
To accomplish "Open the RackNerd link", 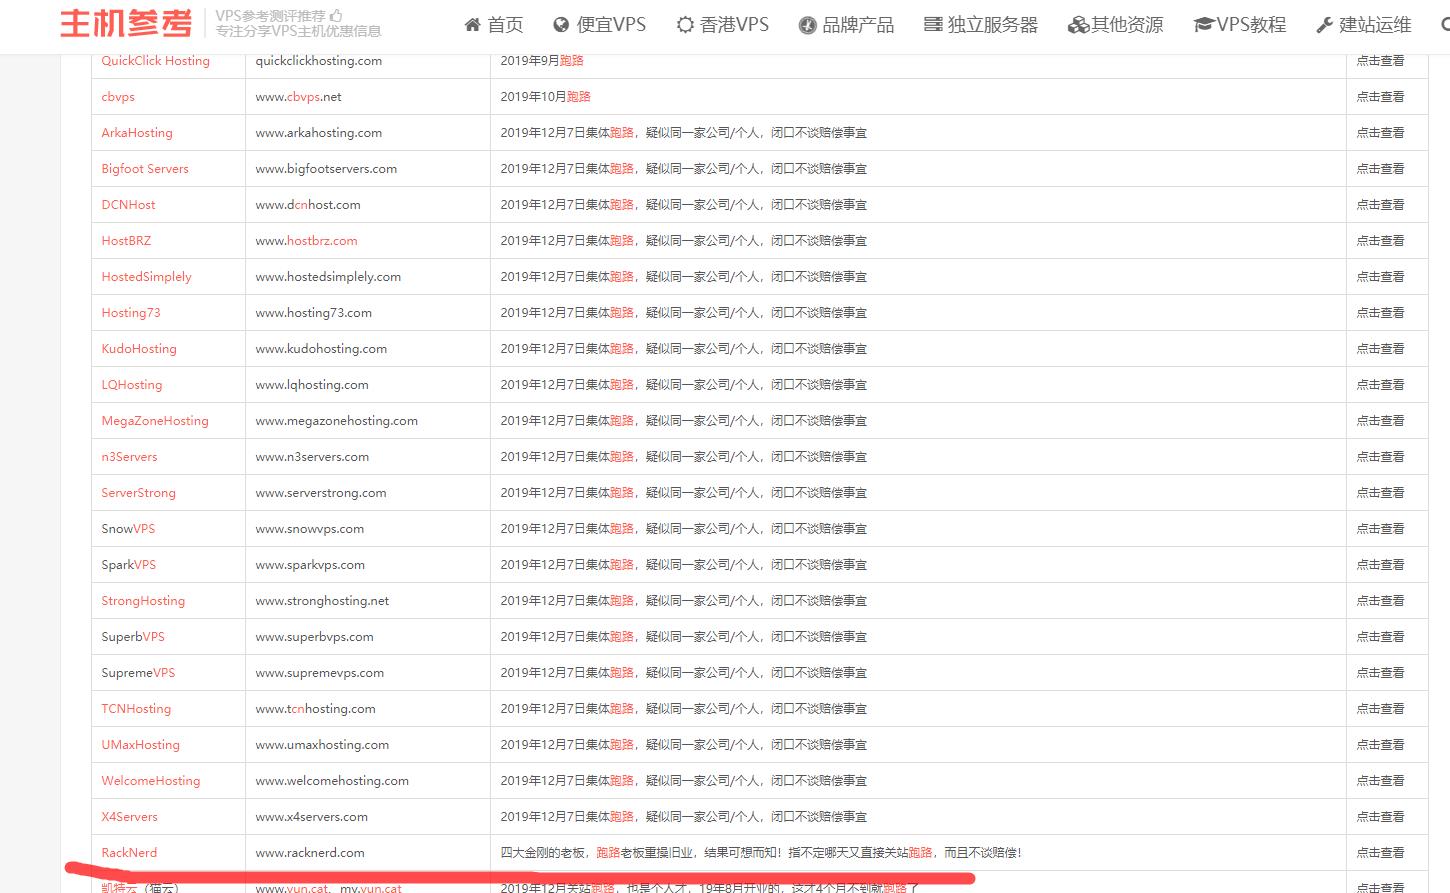I will tap(129, 853).
